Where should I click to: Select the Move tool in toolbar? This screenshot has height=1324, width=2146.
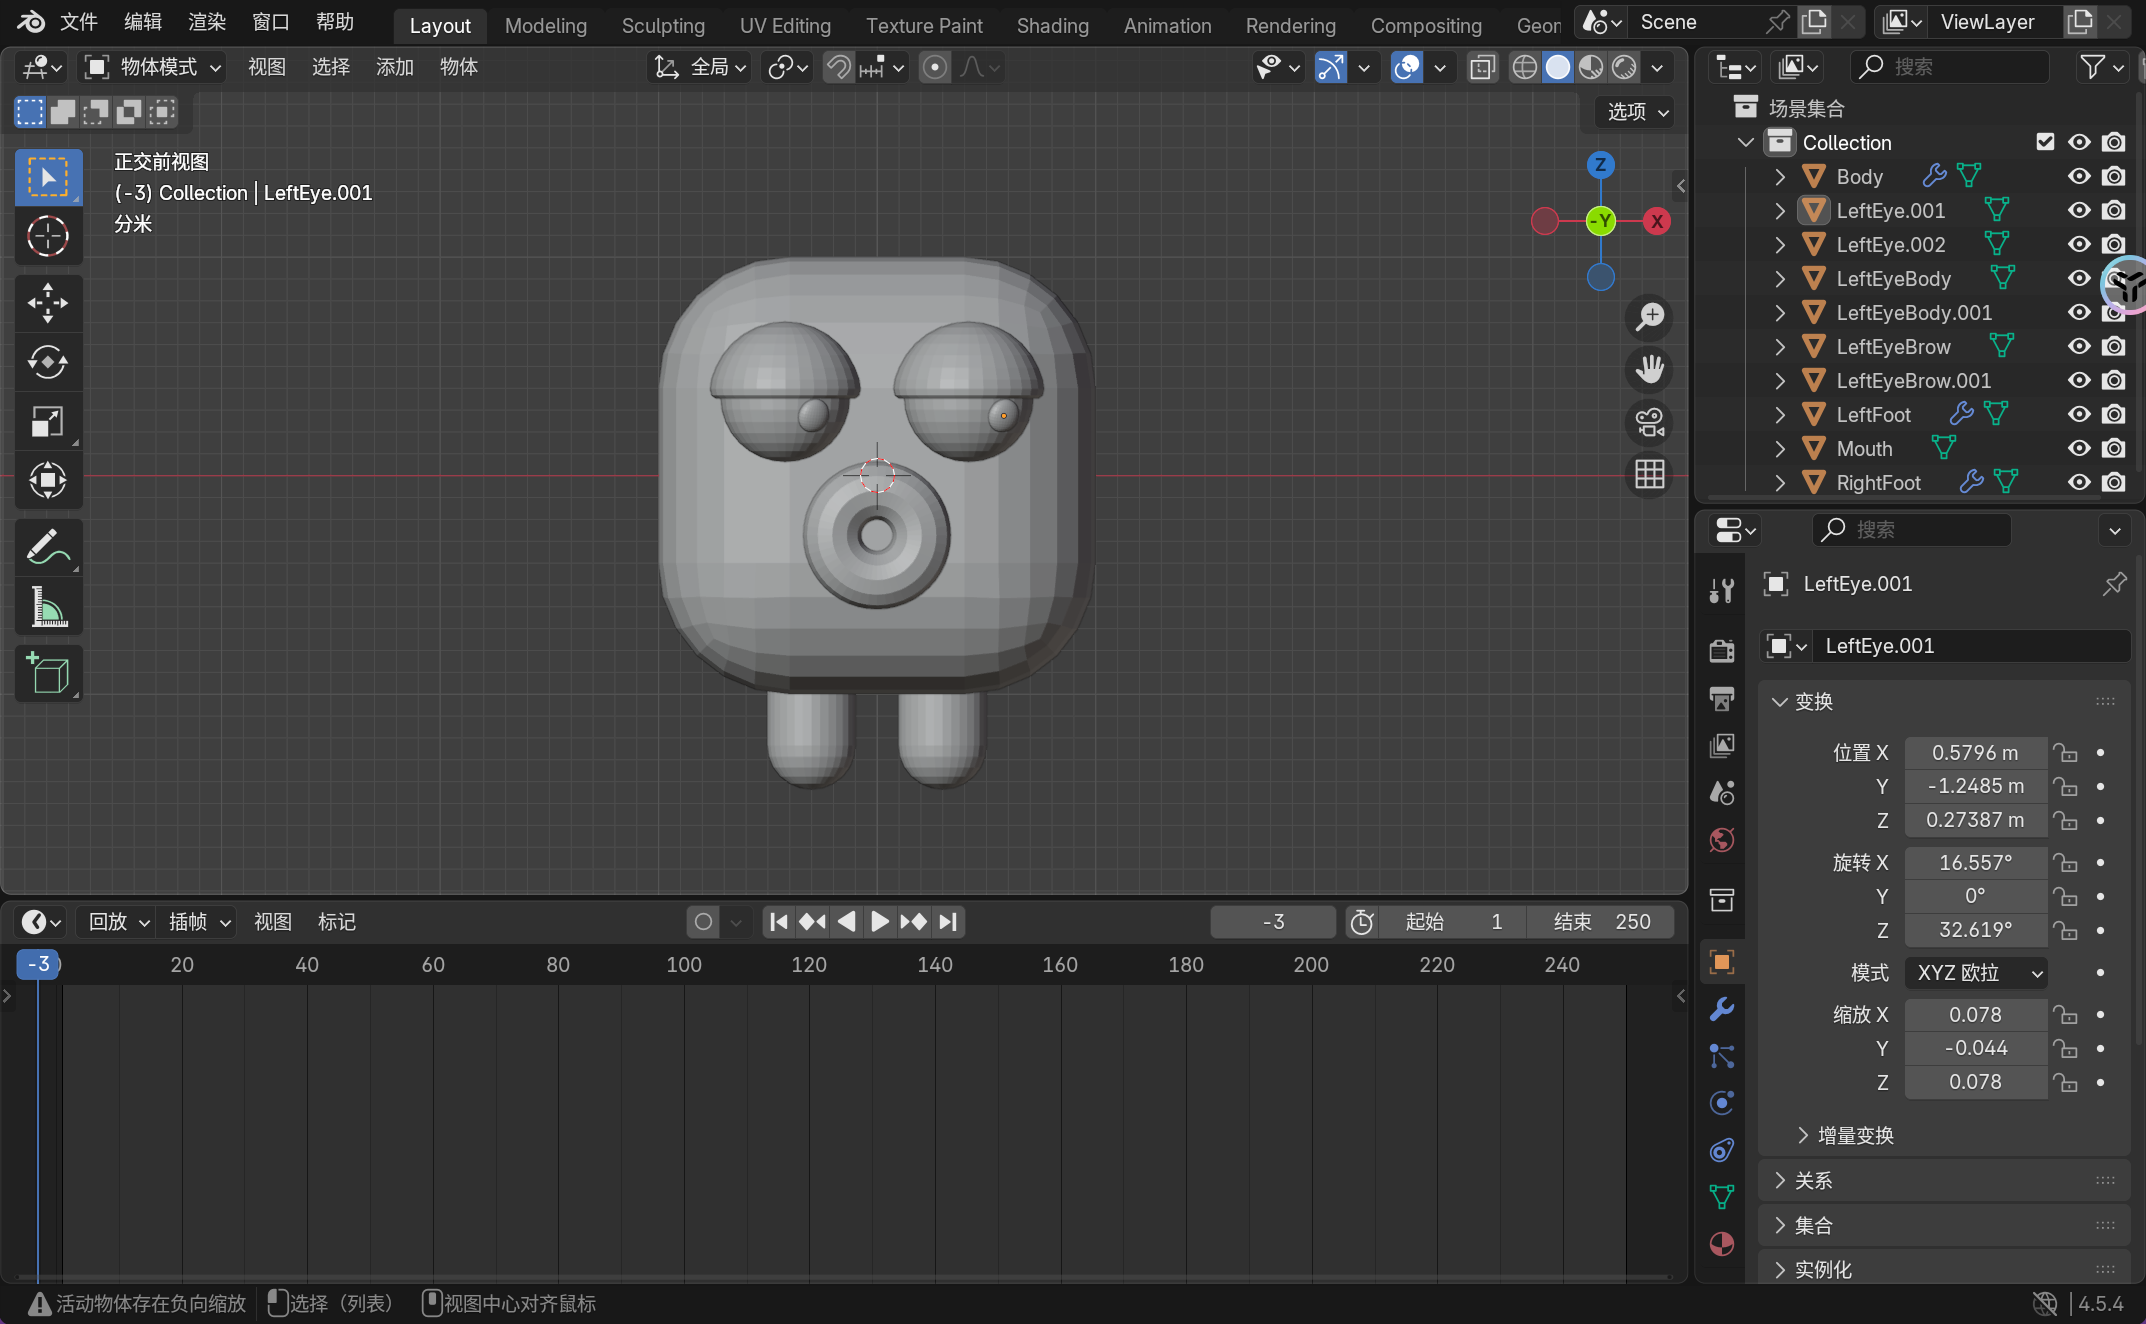(x=47, y=303)
